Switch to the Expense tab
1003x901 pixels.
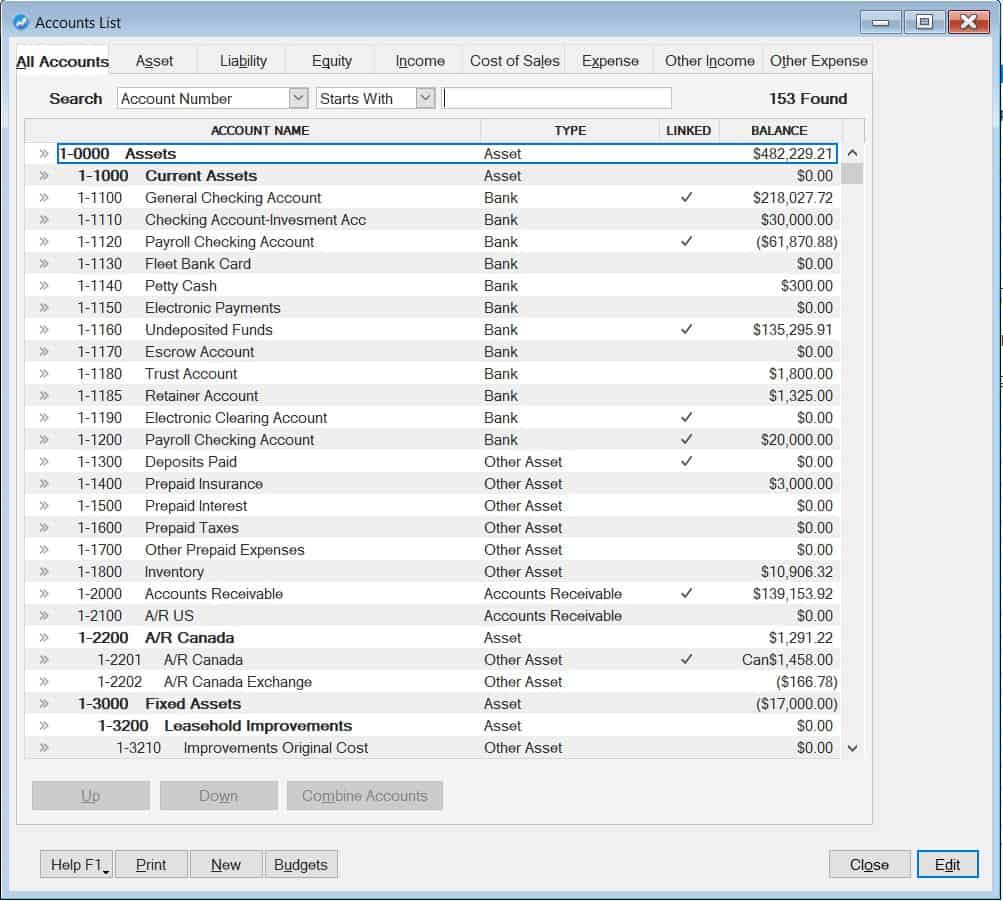[610, 61]
